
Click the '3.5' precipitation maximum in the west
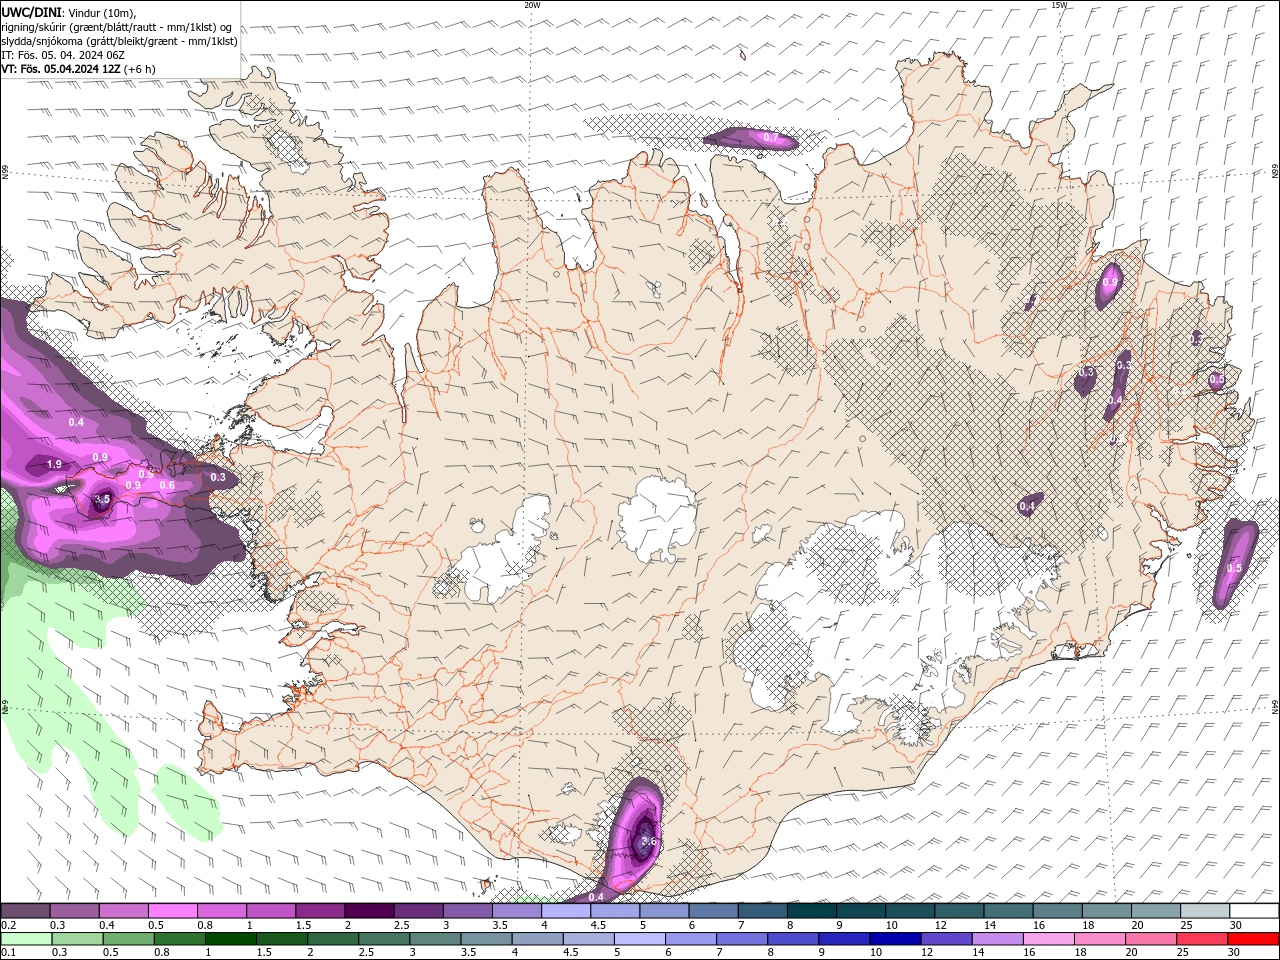(102, 499)
